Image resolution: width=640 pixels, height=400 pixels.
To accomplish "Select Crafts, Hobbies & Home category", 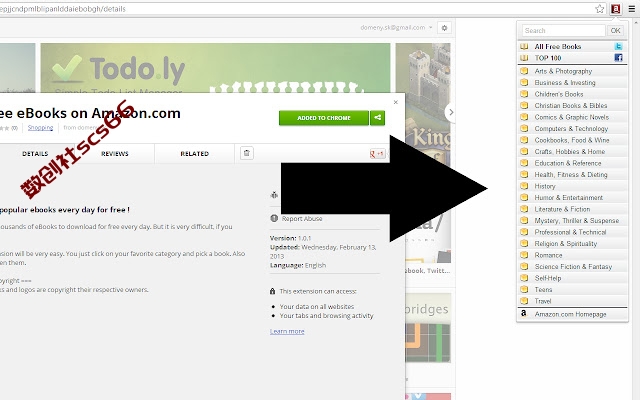I will [572, 151].
